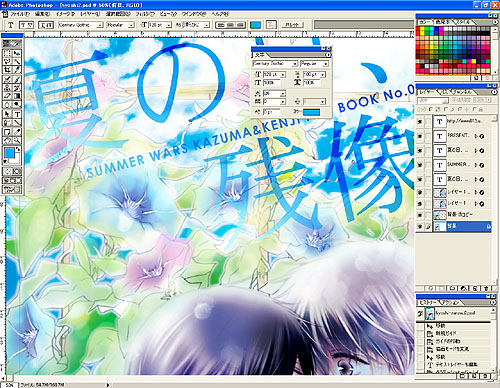Click the warp text icon in options bar

point(272,25)
